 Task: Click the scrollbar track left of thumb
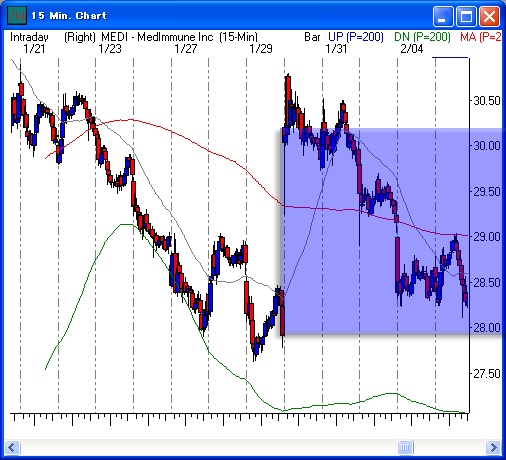[209, 447]
